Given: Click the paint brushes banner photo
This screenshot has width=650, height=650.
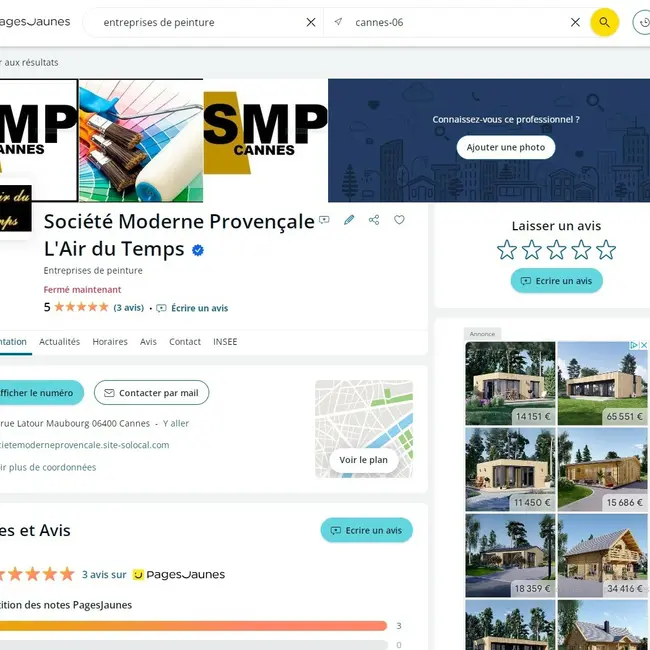Looking at the screenshot, I should 141,141.
